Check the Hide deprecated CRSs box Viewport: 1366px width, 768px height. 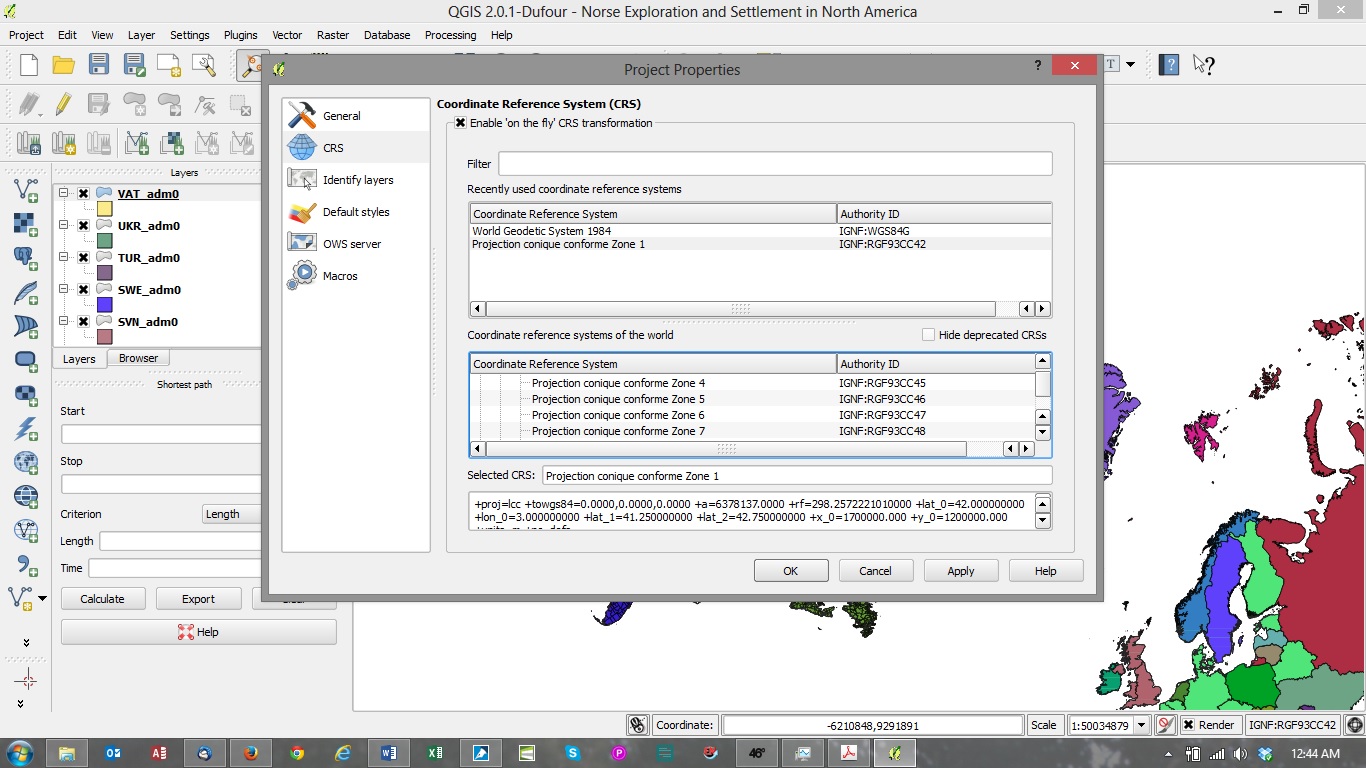click(928, 335)
